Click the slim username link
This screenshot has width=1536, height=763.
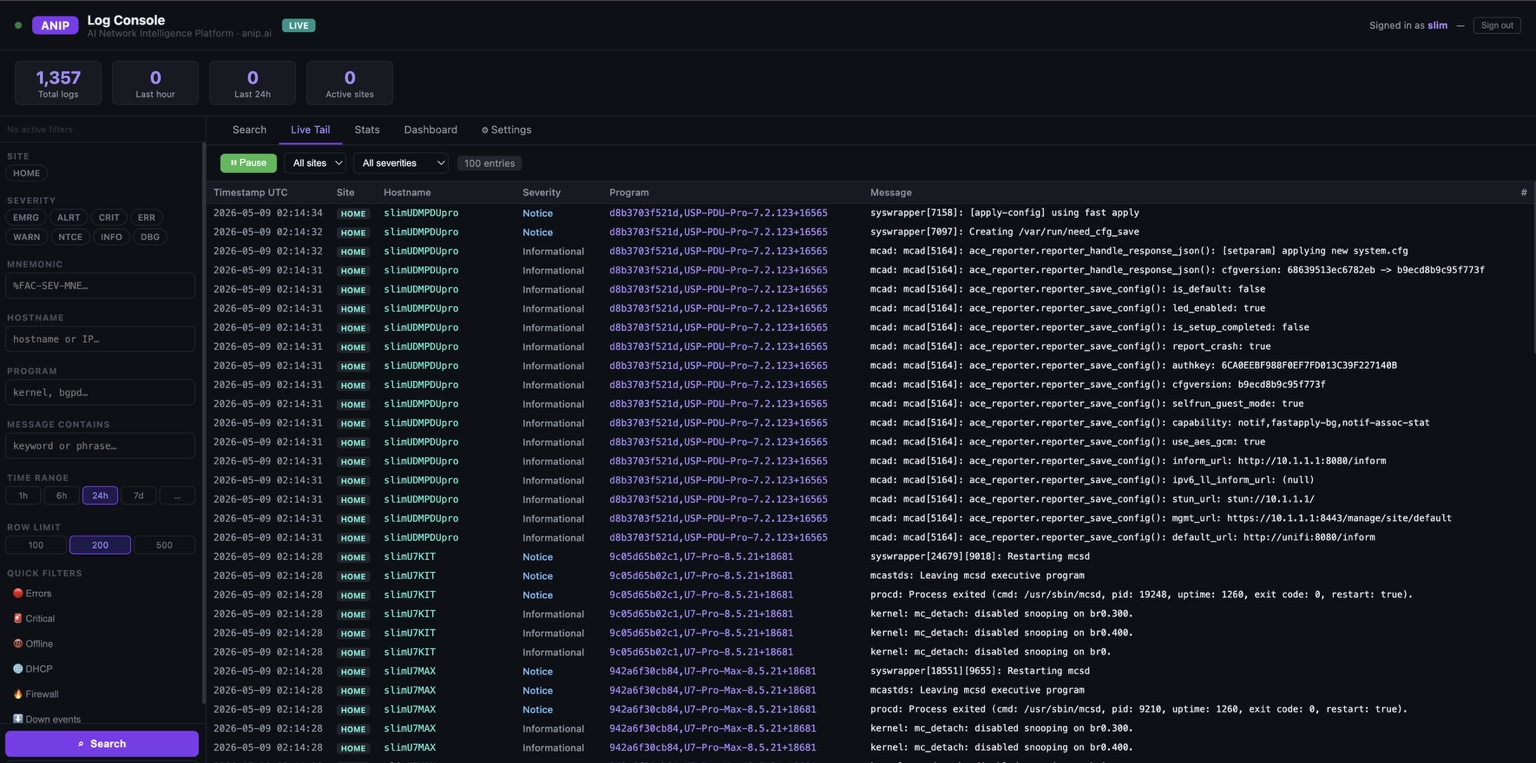(1437, 25)
